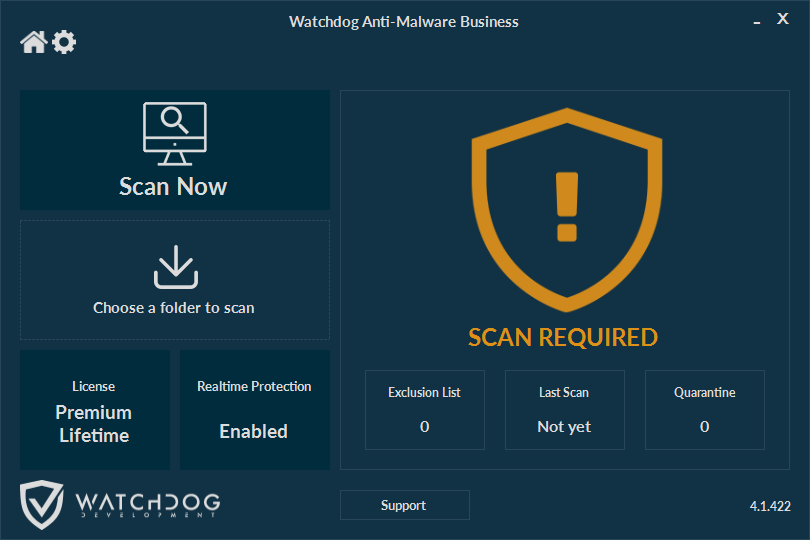Open the License Premium Lifetime tile
This screenshot has width=810, height=540.
(95, 410)
